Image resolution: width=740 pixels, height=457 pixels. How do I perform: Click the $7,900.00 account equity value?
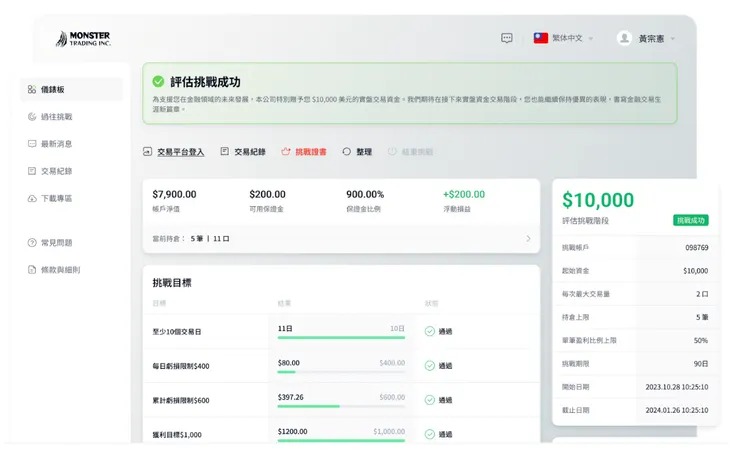(174, 194)
